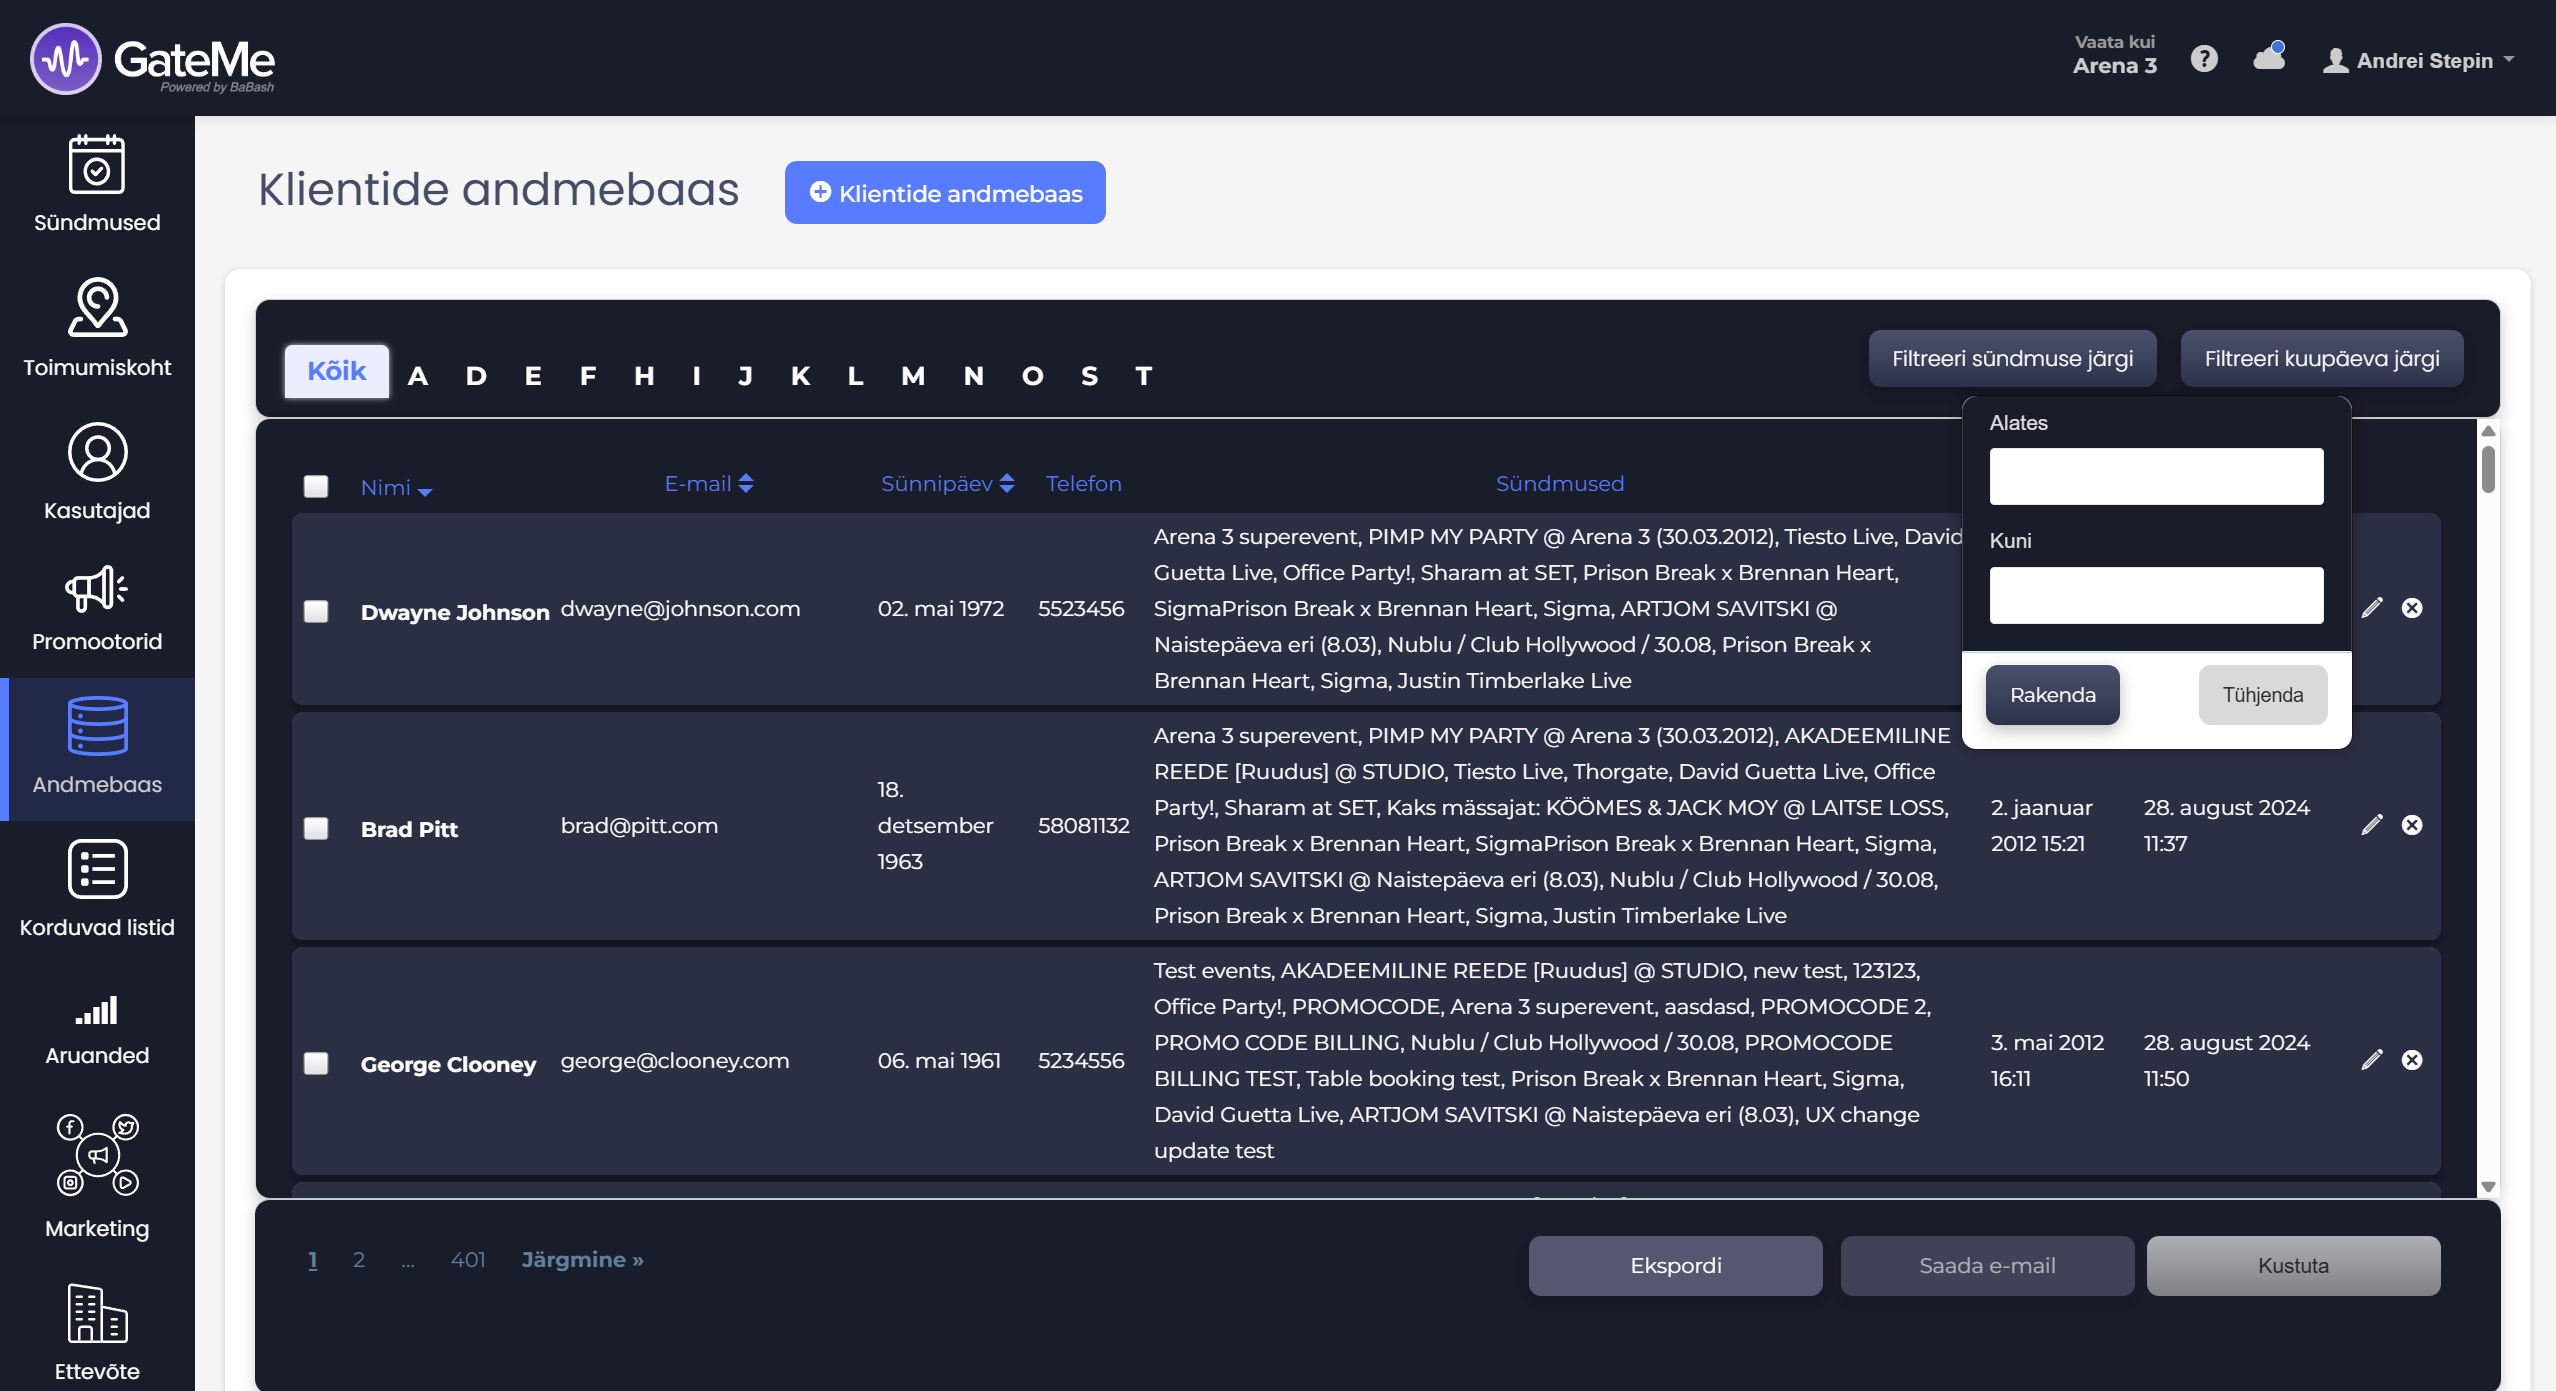Open Korduvad listid list icon

[97, 869]
